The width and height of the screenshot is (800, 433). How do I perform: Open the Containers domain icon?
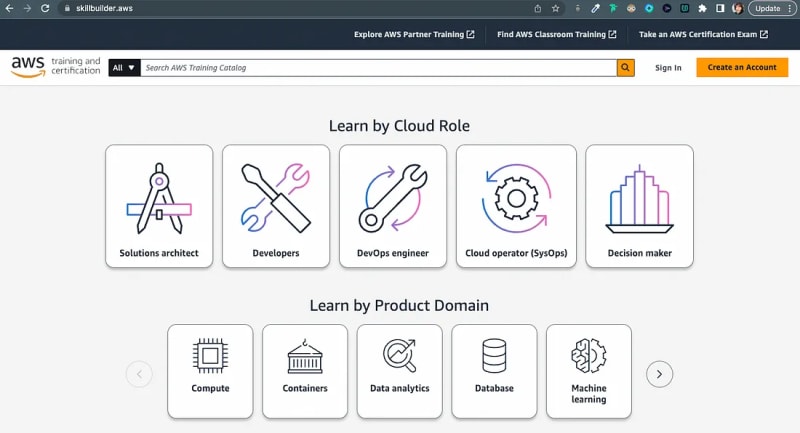305,355
